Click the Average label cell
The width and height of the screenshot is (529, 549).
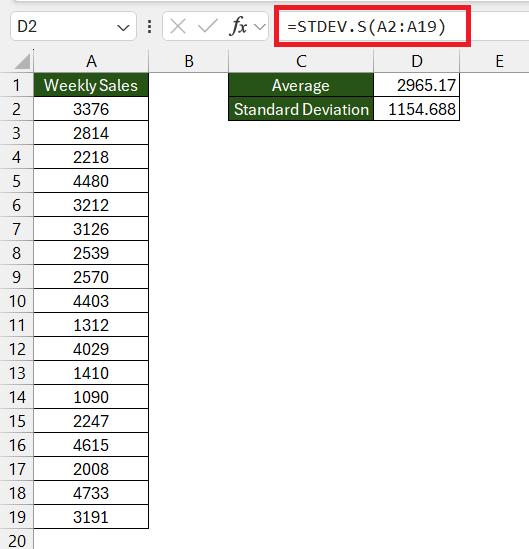point(301,85)
